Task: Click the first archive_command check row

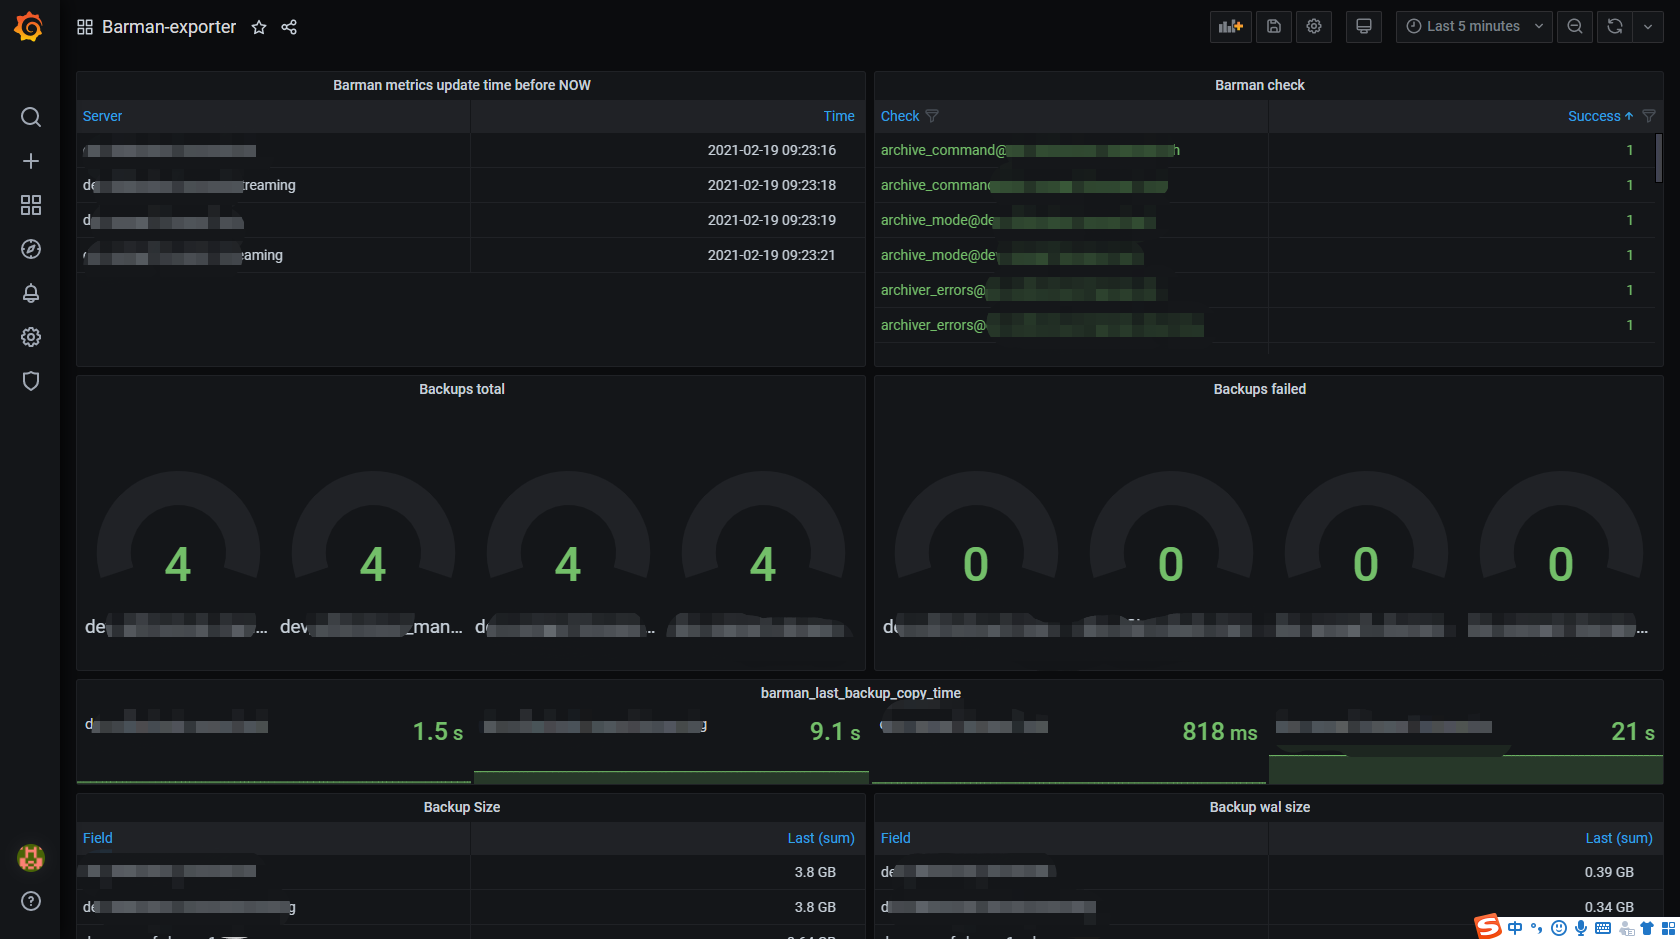Action: [x=1268, y=150]
